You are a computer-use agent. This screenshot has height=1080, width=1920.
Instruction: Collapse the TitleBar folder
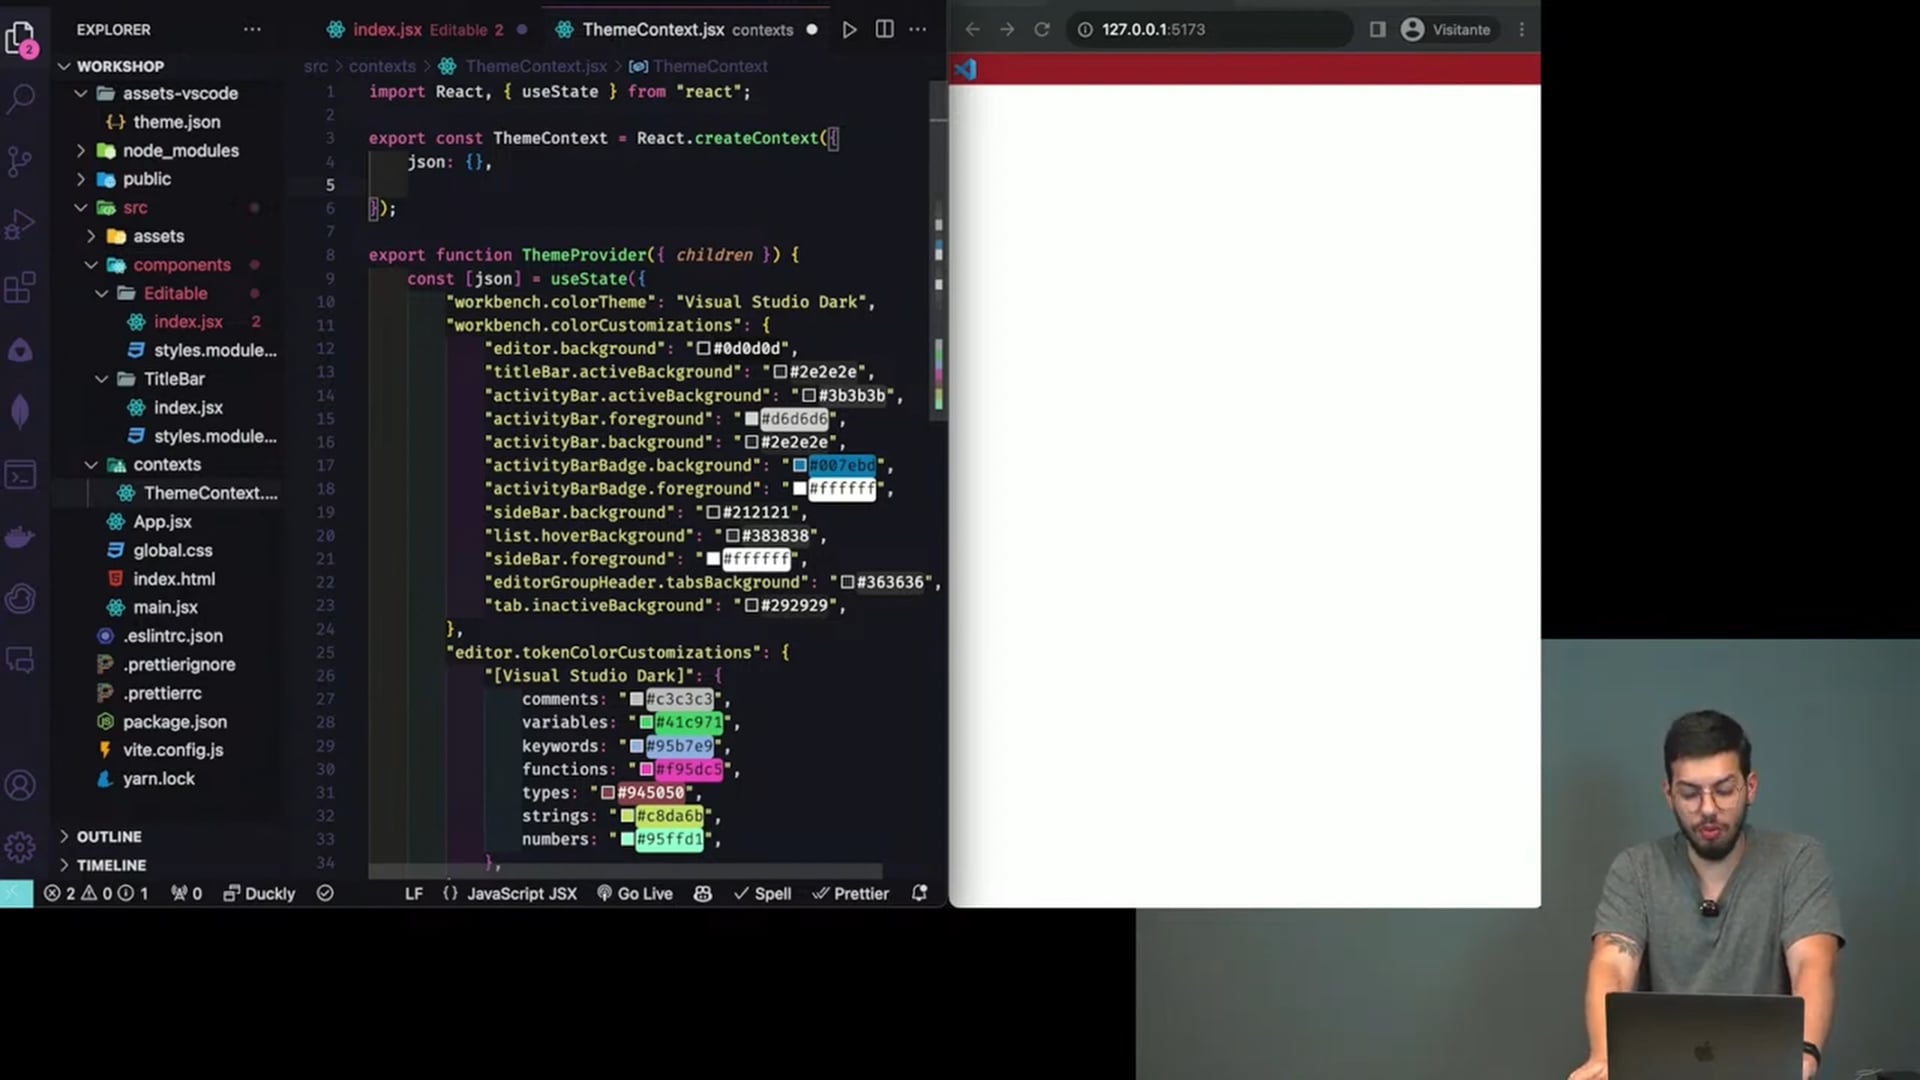(x=174, y=379)
